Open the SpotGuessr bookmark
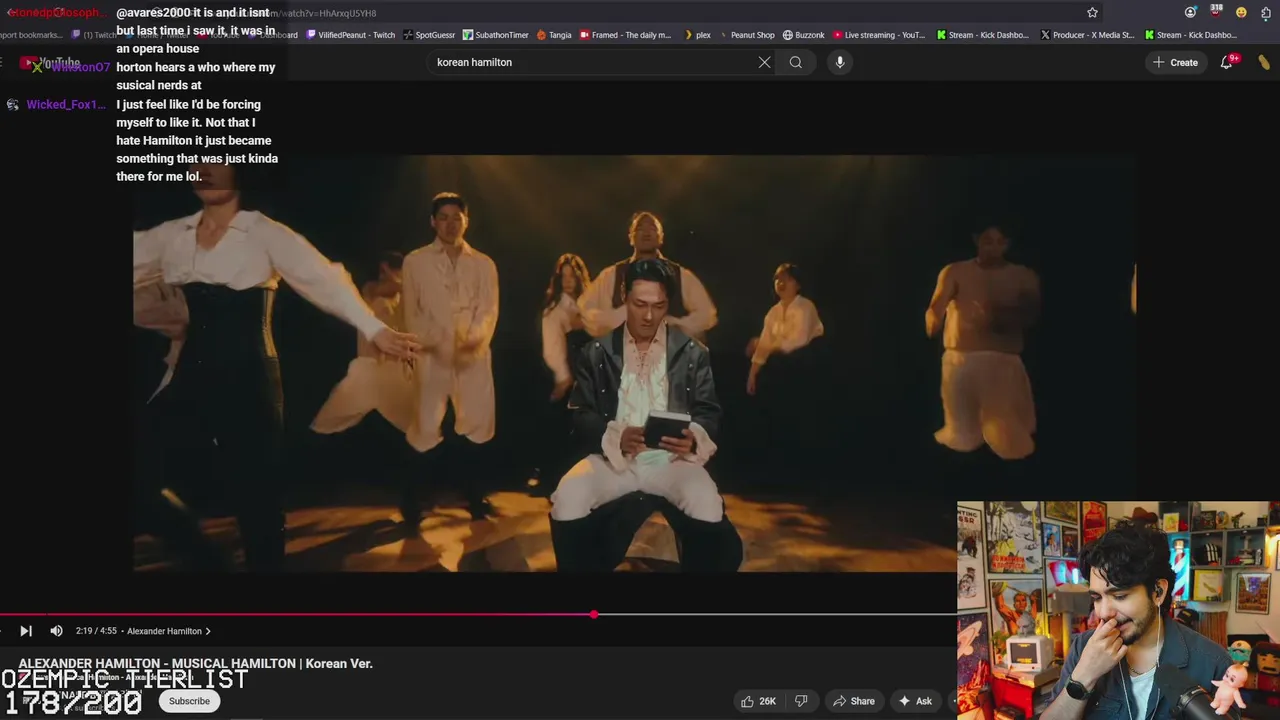 click(x=429, y=35)
